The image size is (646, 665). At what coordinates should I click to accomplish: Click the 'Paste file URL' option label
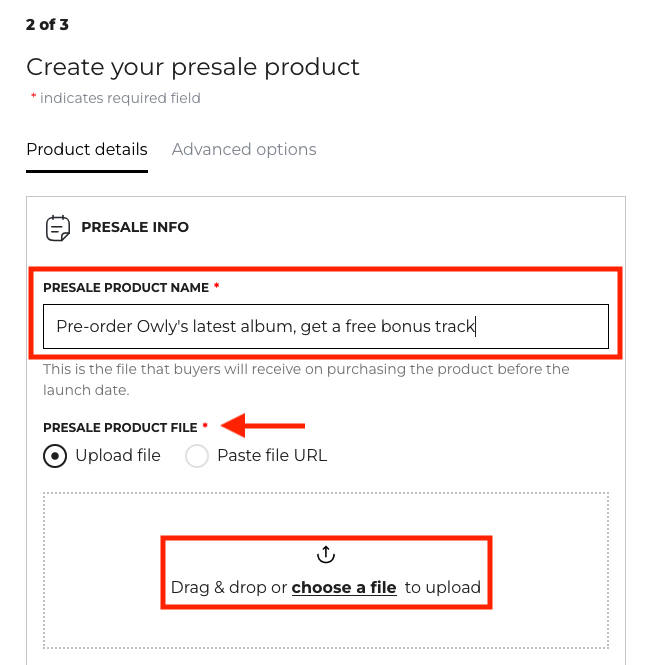272,456
